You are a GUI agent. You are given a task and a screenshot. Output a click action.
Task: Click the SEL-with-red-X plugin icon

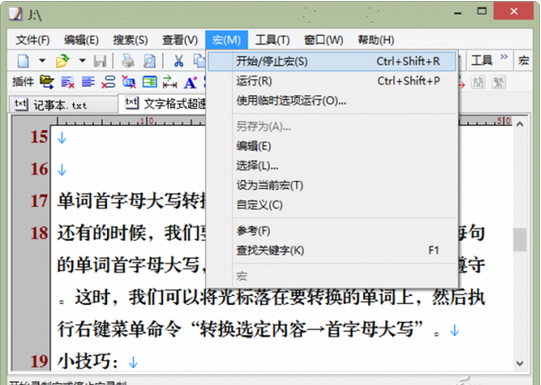(129, 82)
